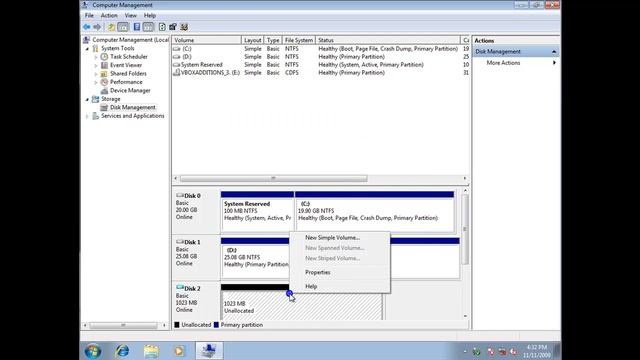Click the blue Help toolbar icon
Image resolution: width=640 pixels, height=360 pixels.
pyautogui.click(x=137, y=27)
